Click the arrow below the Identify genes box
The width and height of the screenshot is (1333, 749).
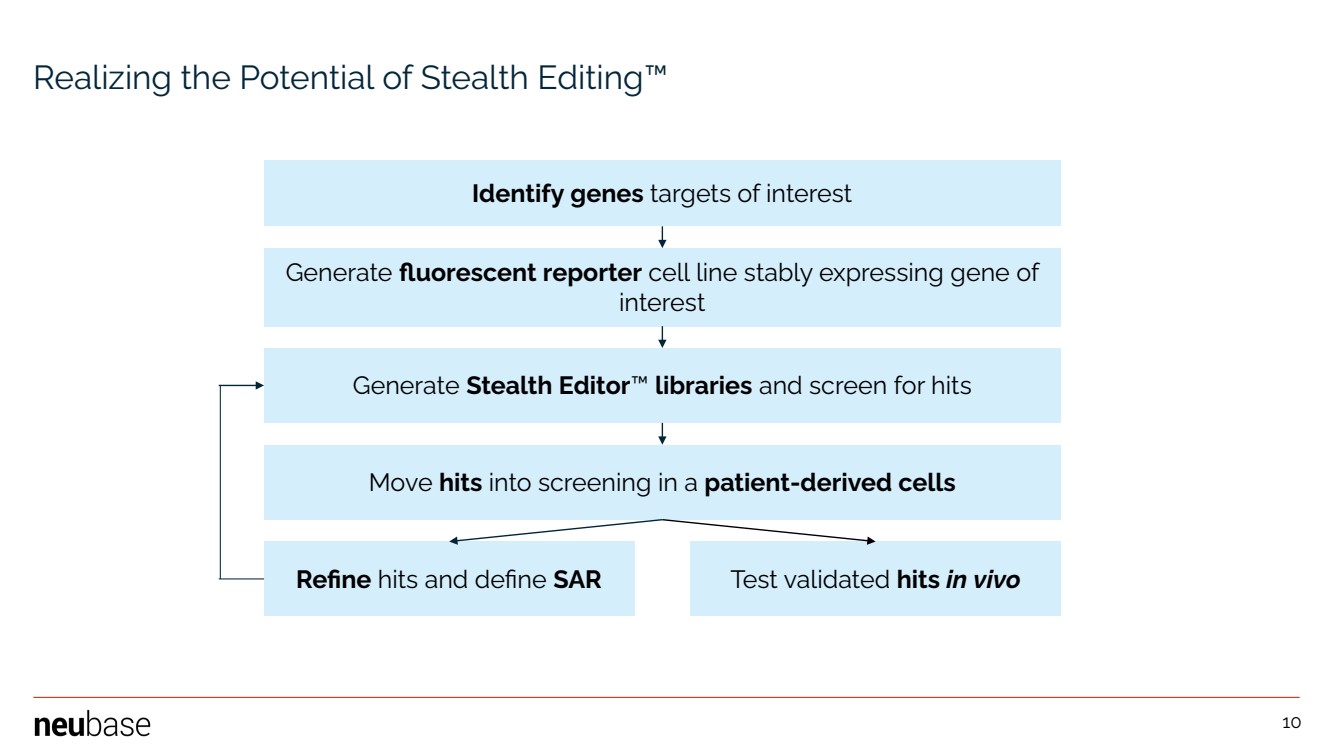(662, 237)
